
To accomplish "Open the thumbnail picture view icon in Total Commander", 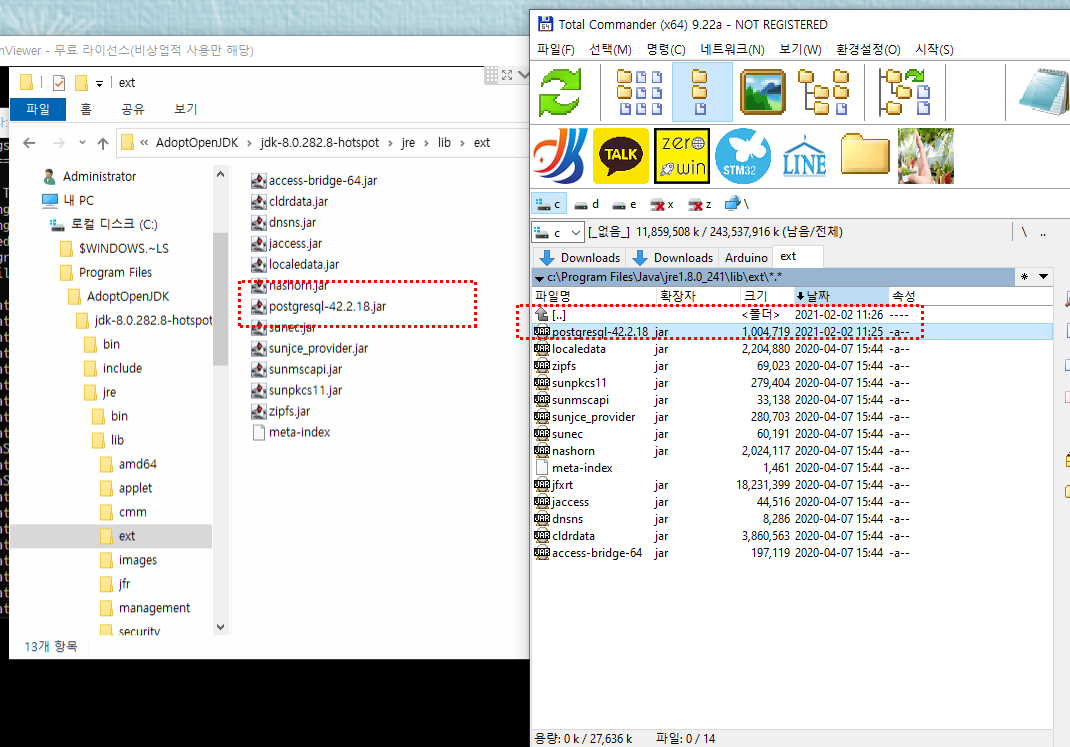I will 763,92.
